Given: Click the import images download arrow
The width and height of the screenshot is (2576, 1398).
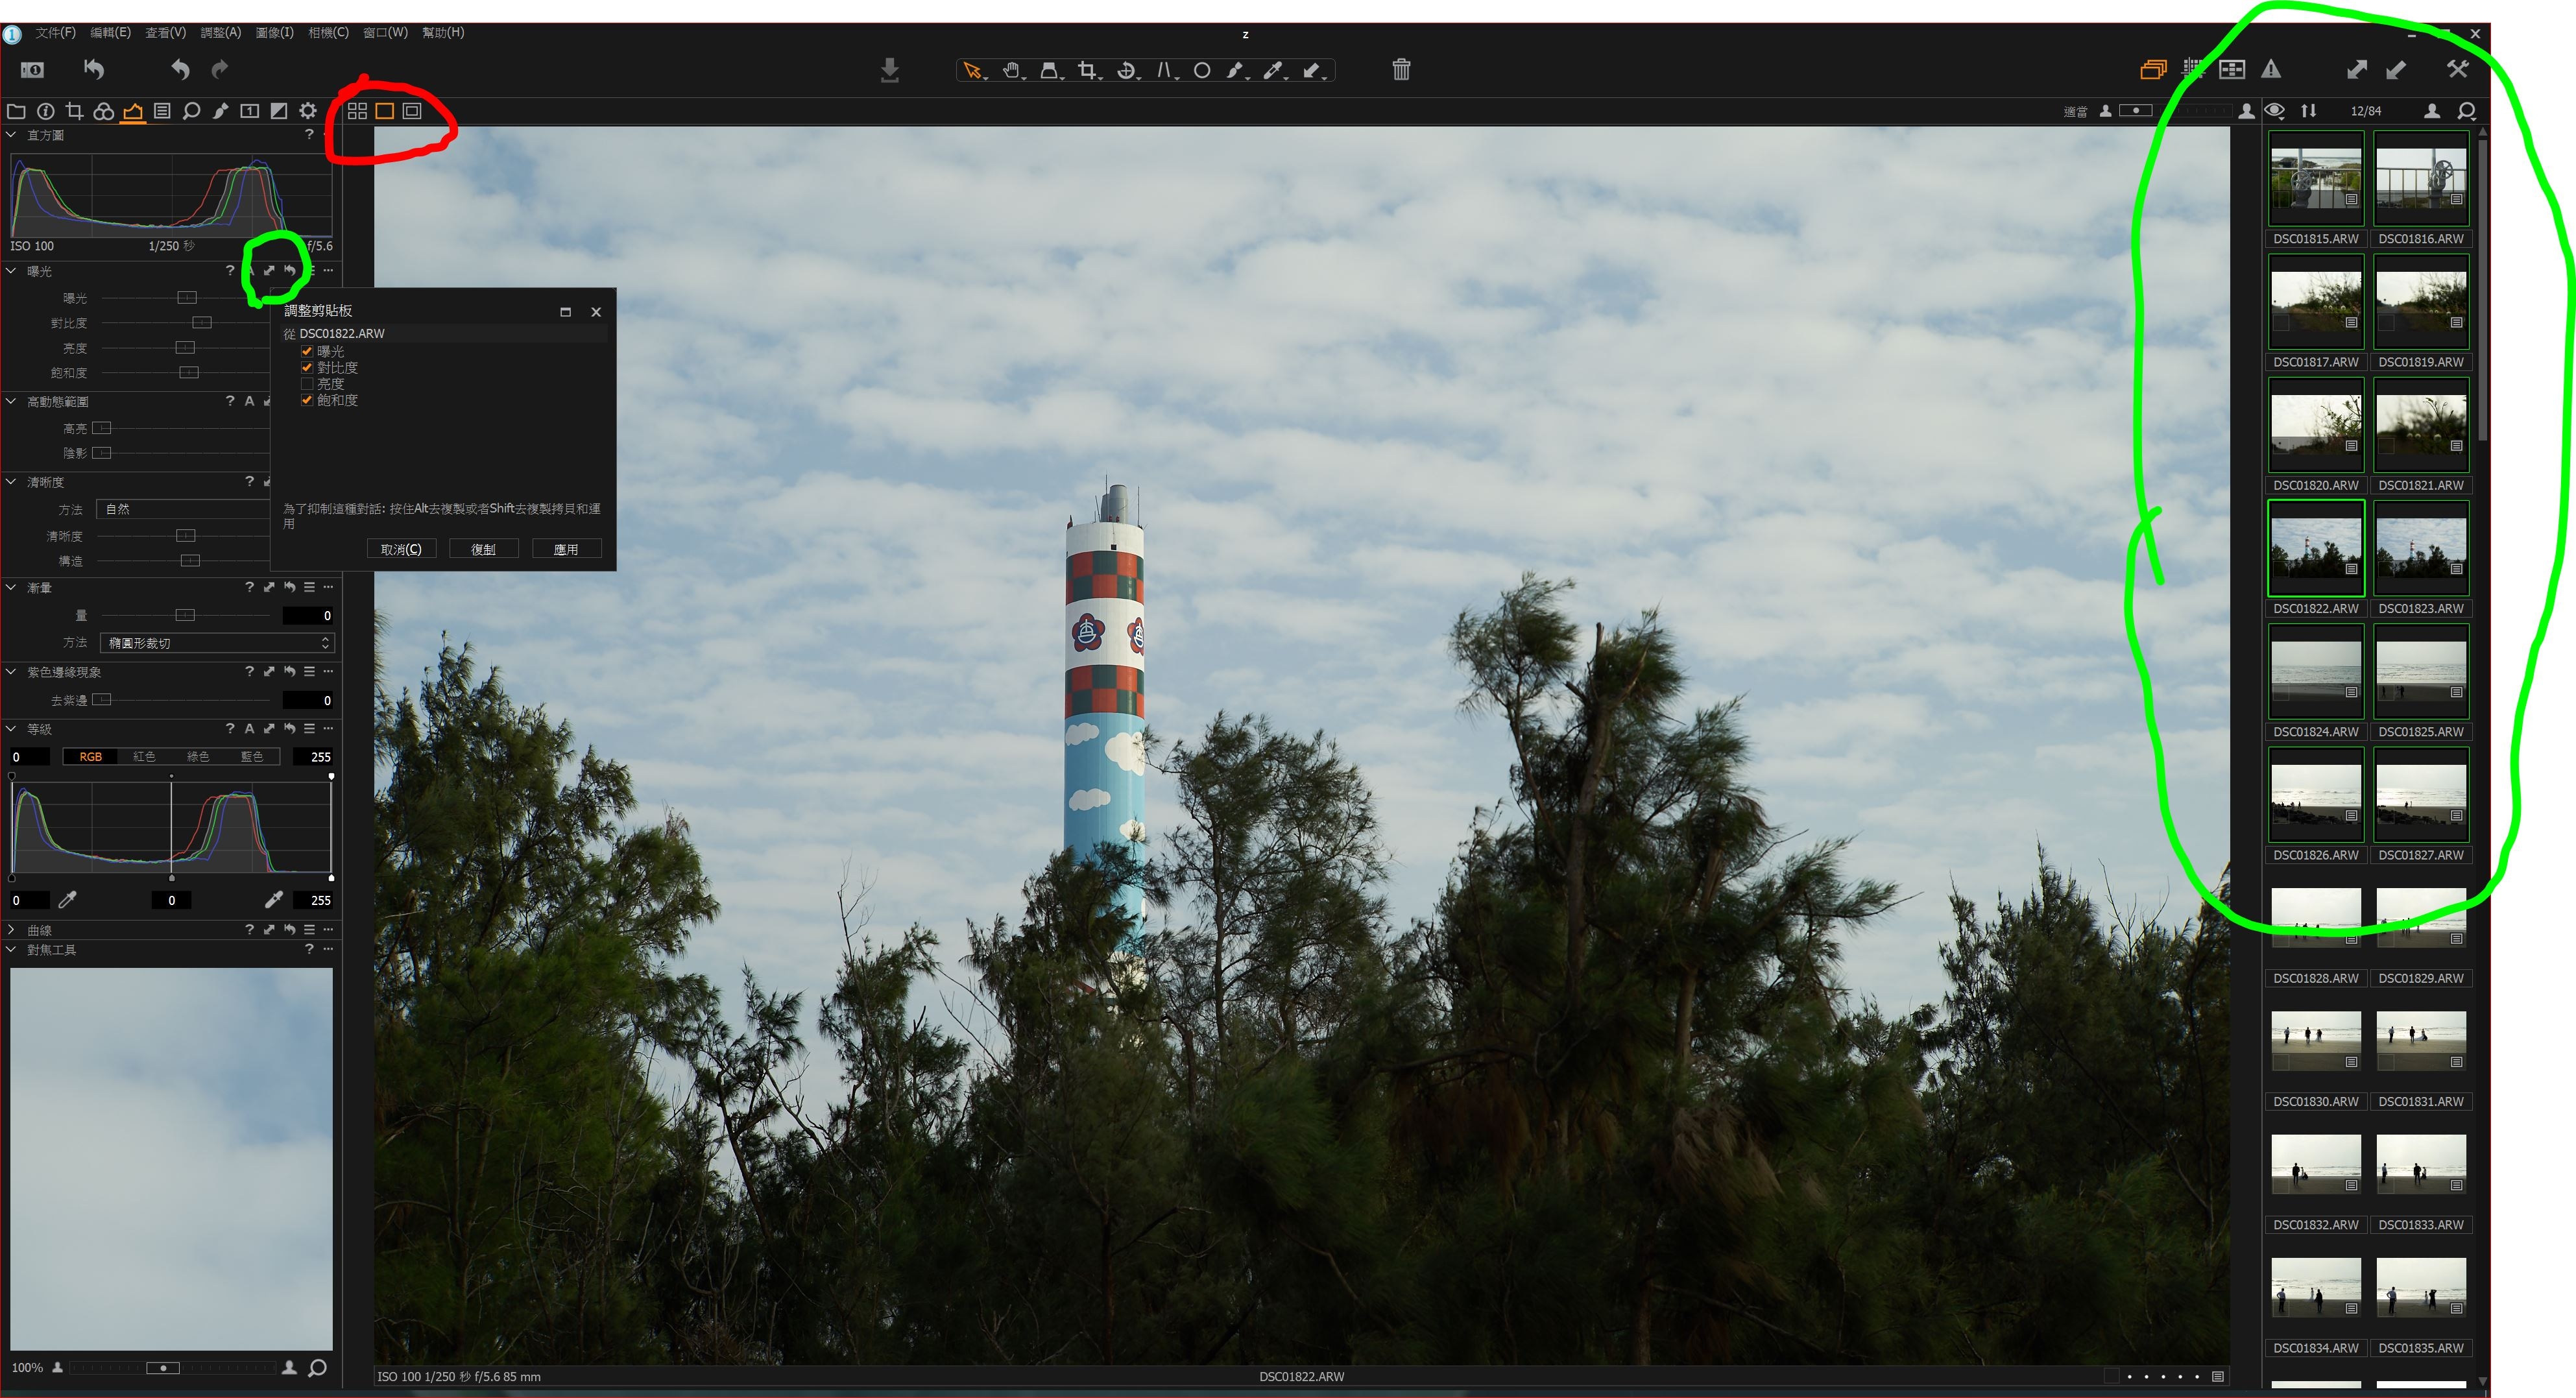Looking at the screenshot, I should pos(889,69).
